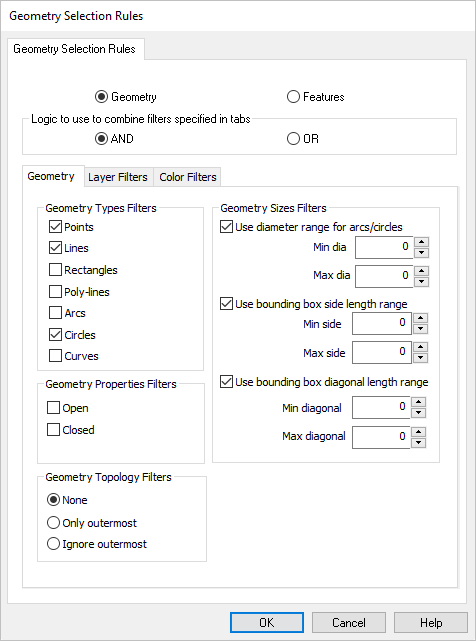Increase Min diagonal with up arrow
The width and height of the screenshot is (476, 641).
(418, 402)
